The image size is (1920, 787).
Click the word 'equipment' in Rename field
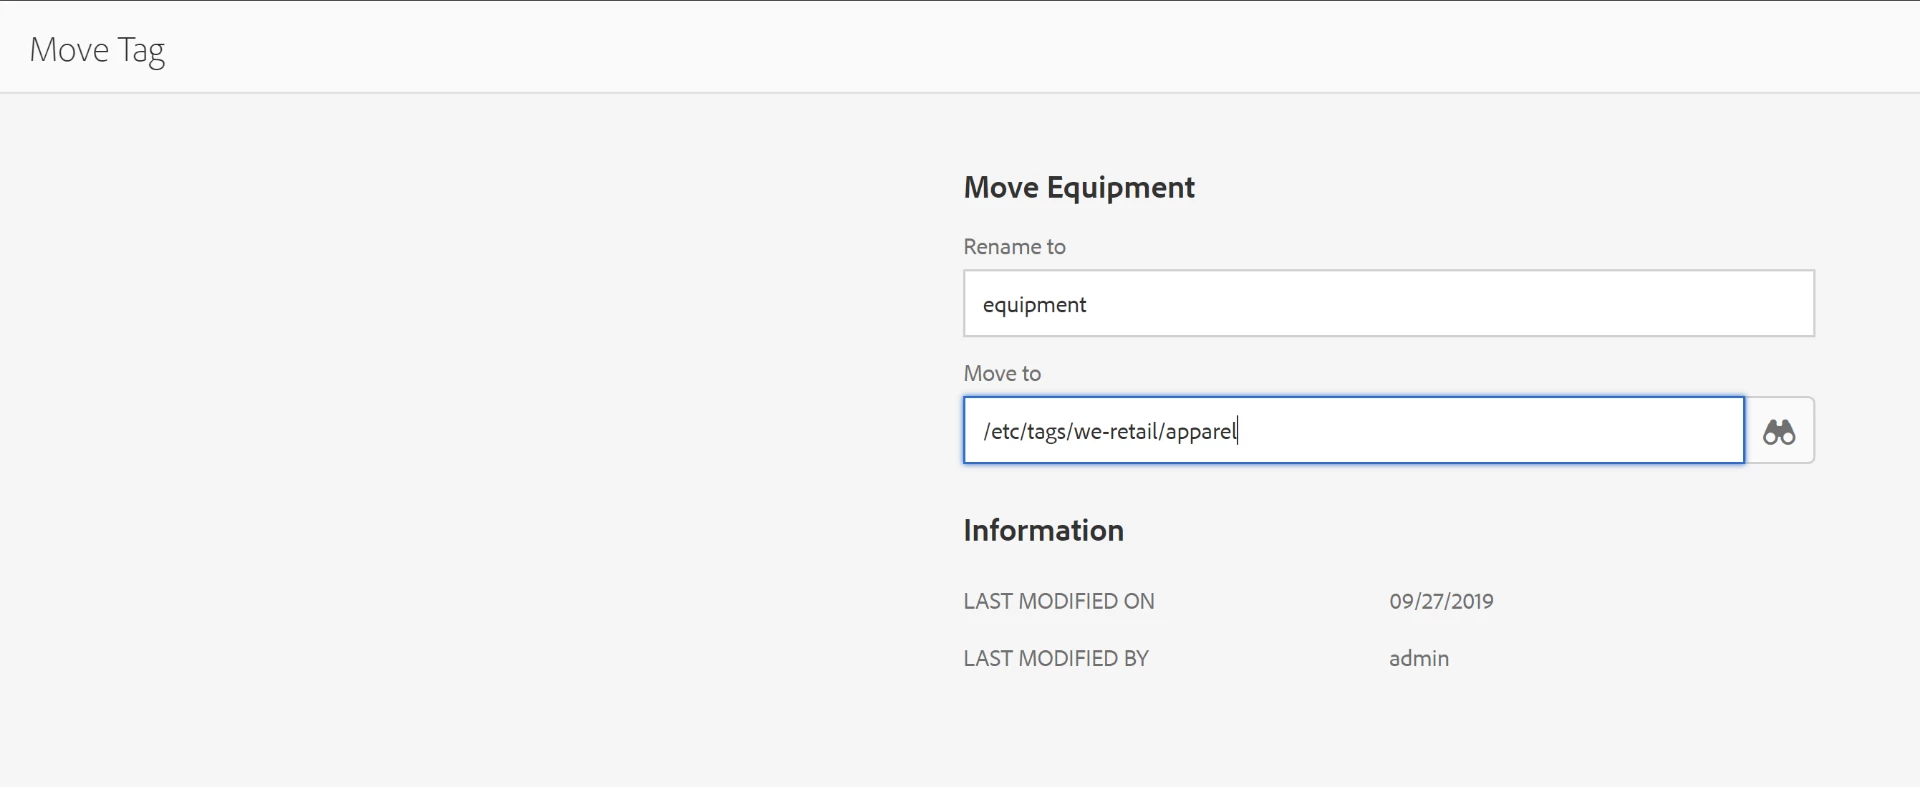[x=1034, y=305]
